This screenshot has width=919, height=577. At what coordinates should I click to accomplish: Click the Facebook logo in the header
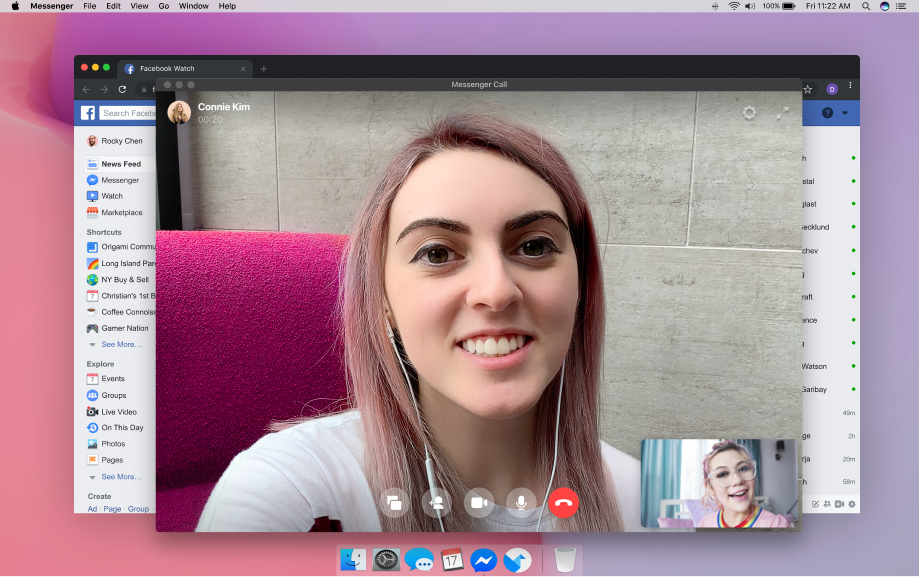click(x=88, y=113)
